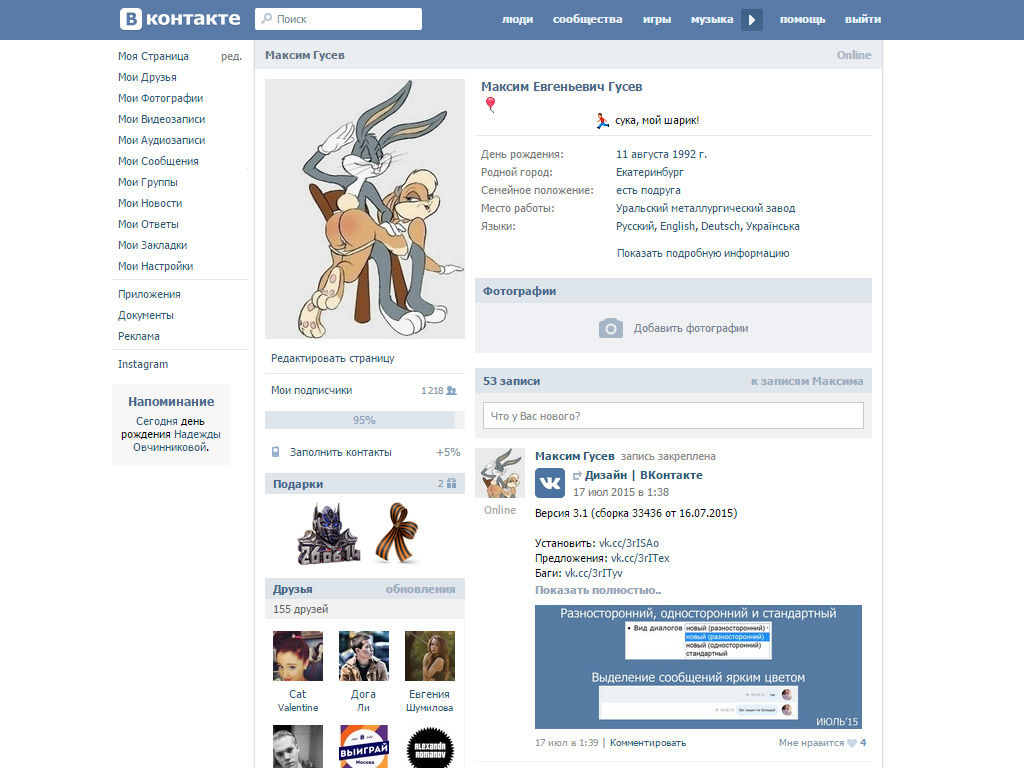Viewport: 1024px width, 768px height.
Task: Open short link vk.cc/3rITex
Action: (640, 558)
